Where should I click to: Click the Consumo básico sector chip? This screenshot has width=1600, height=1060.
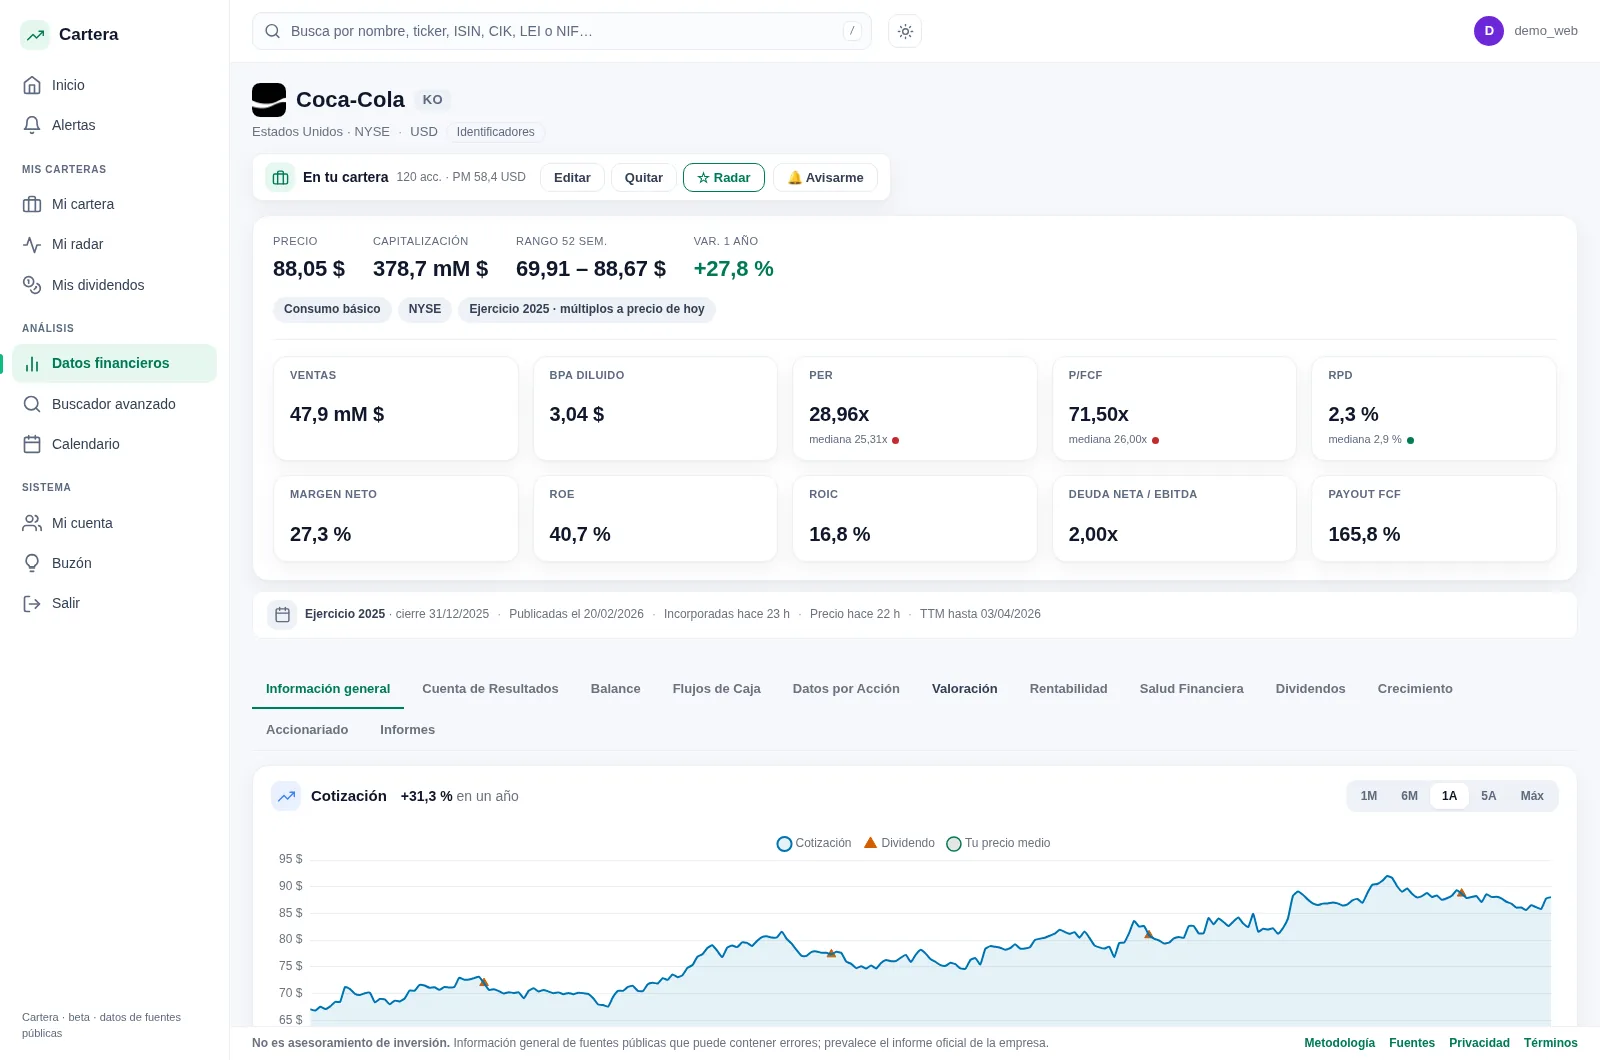[332, 309]
